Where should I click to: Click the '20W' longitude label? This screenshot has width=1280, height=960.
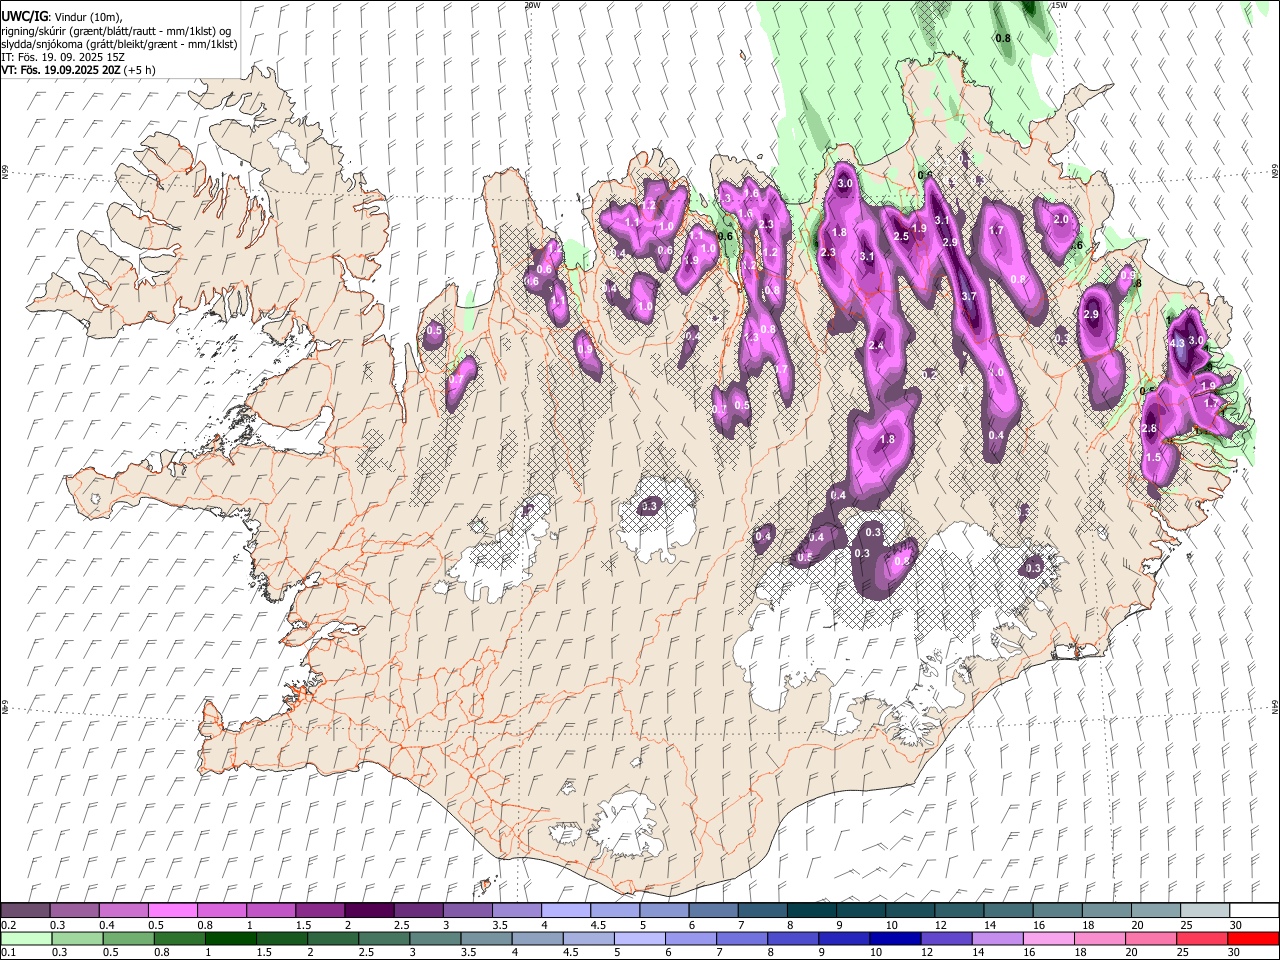532,5
